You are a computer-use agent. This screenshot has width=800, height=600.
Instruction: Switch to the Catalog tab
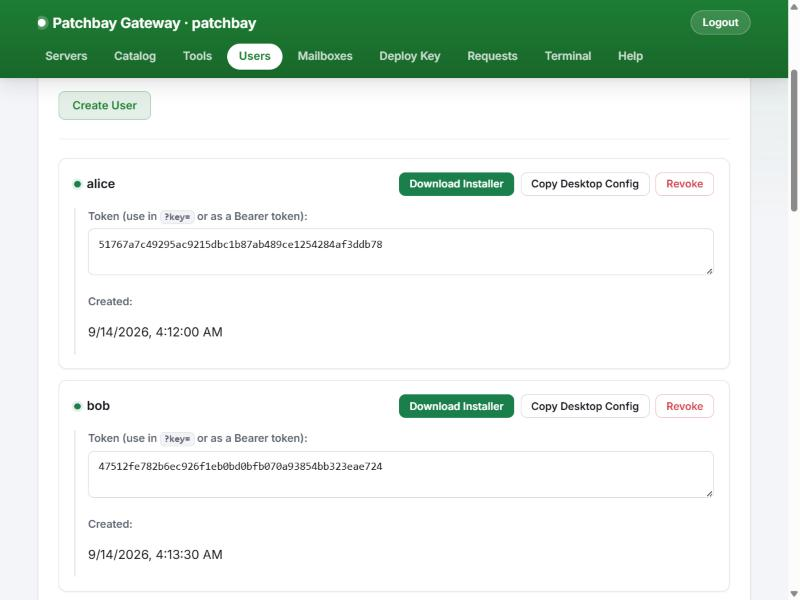135,56
